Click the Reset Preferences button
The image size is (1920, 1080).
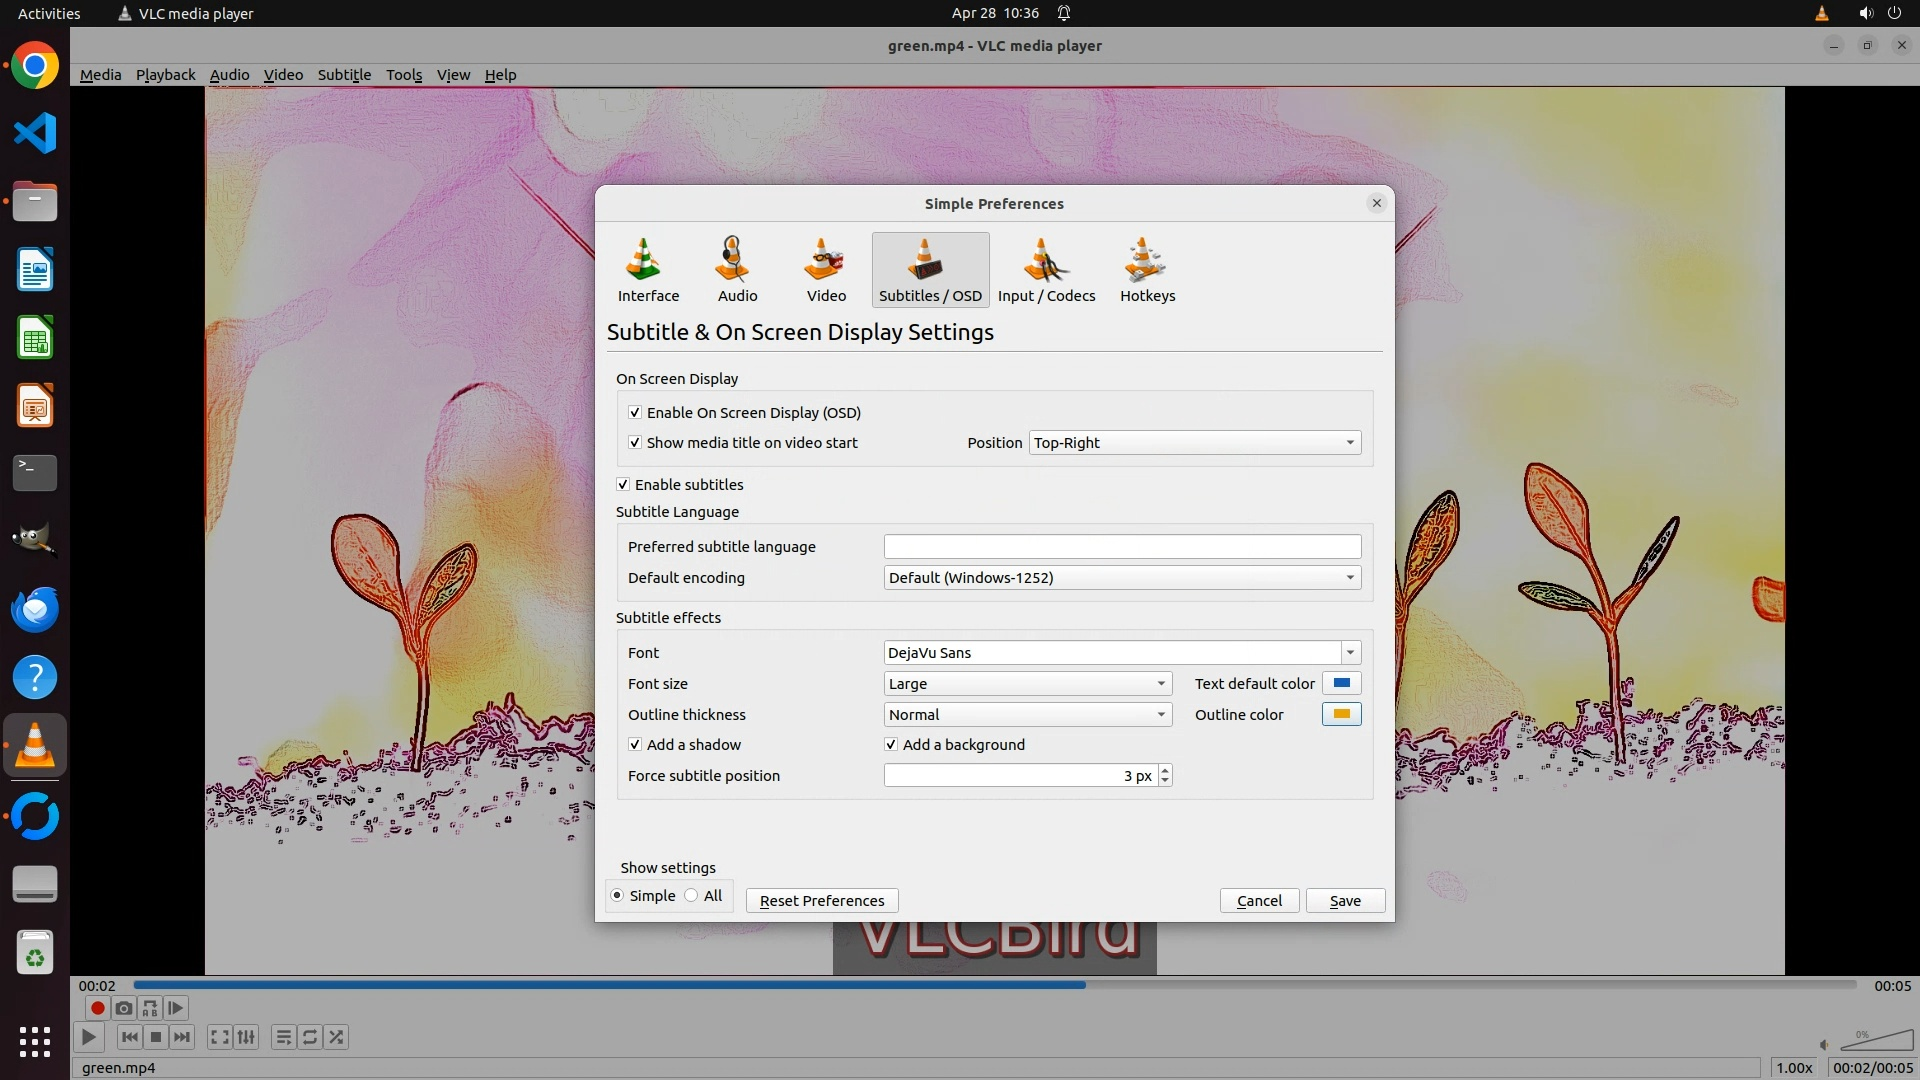pyautogui.click(x=821, y=901)
